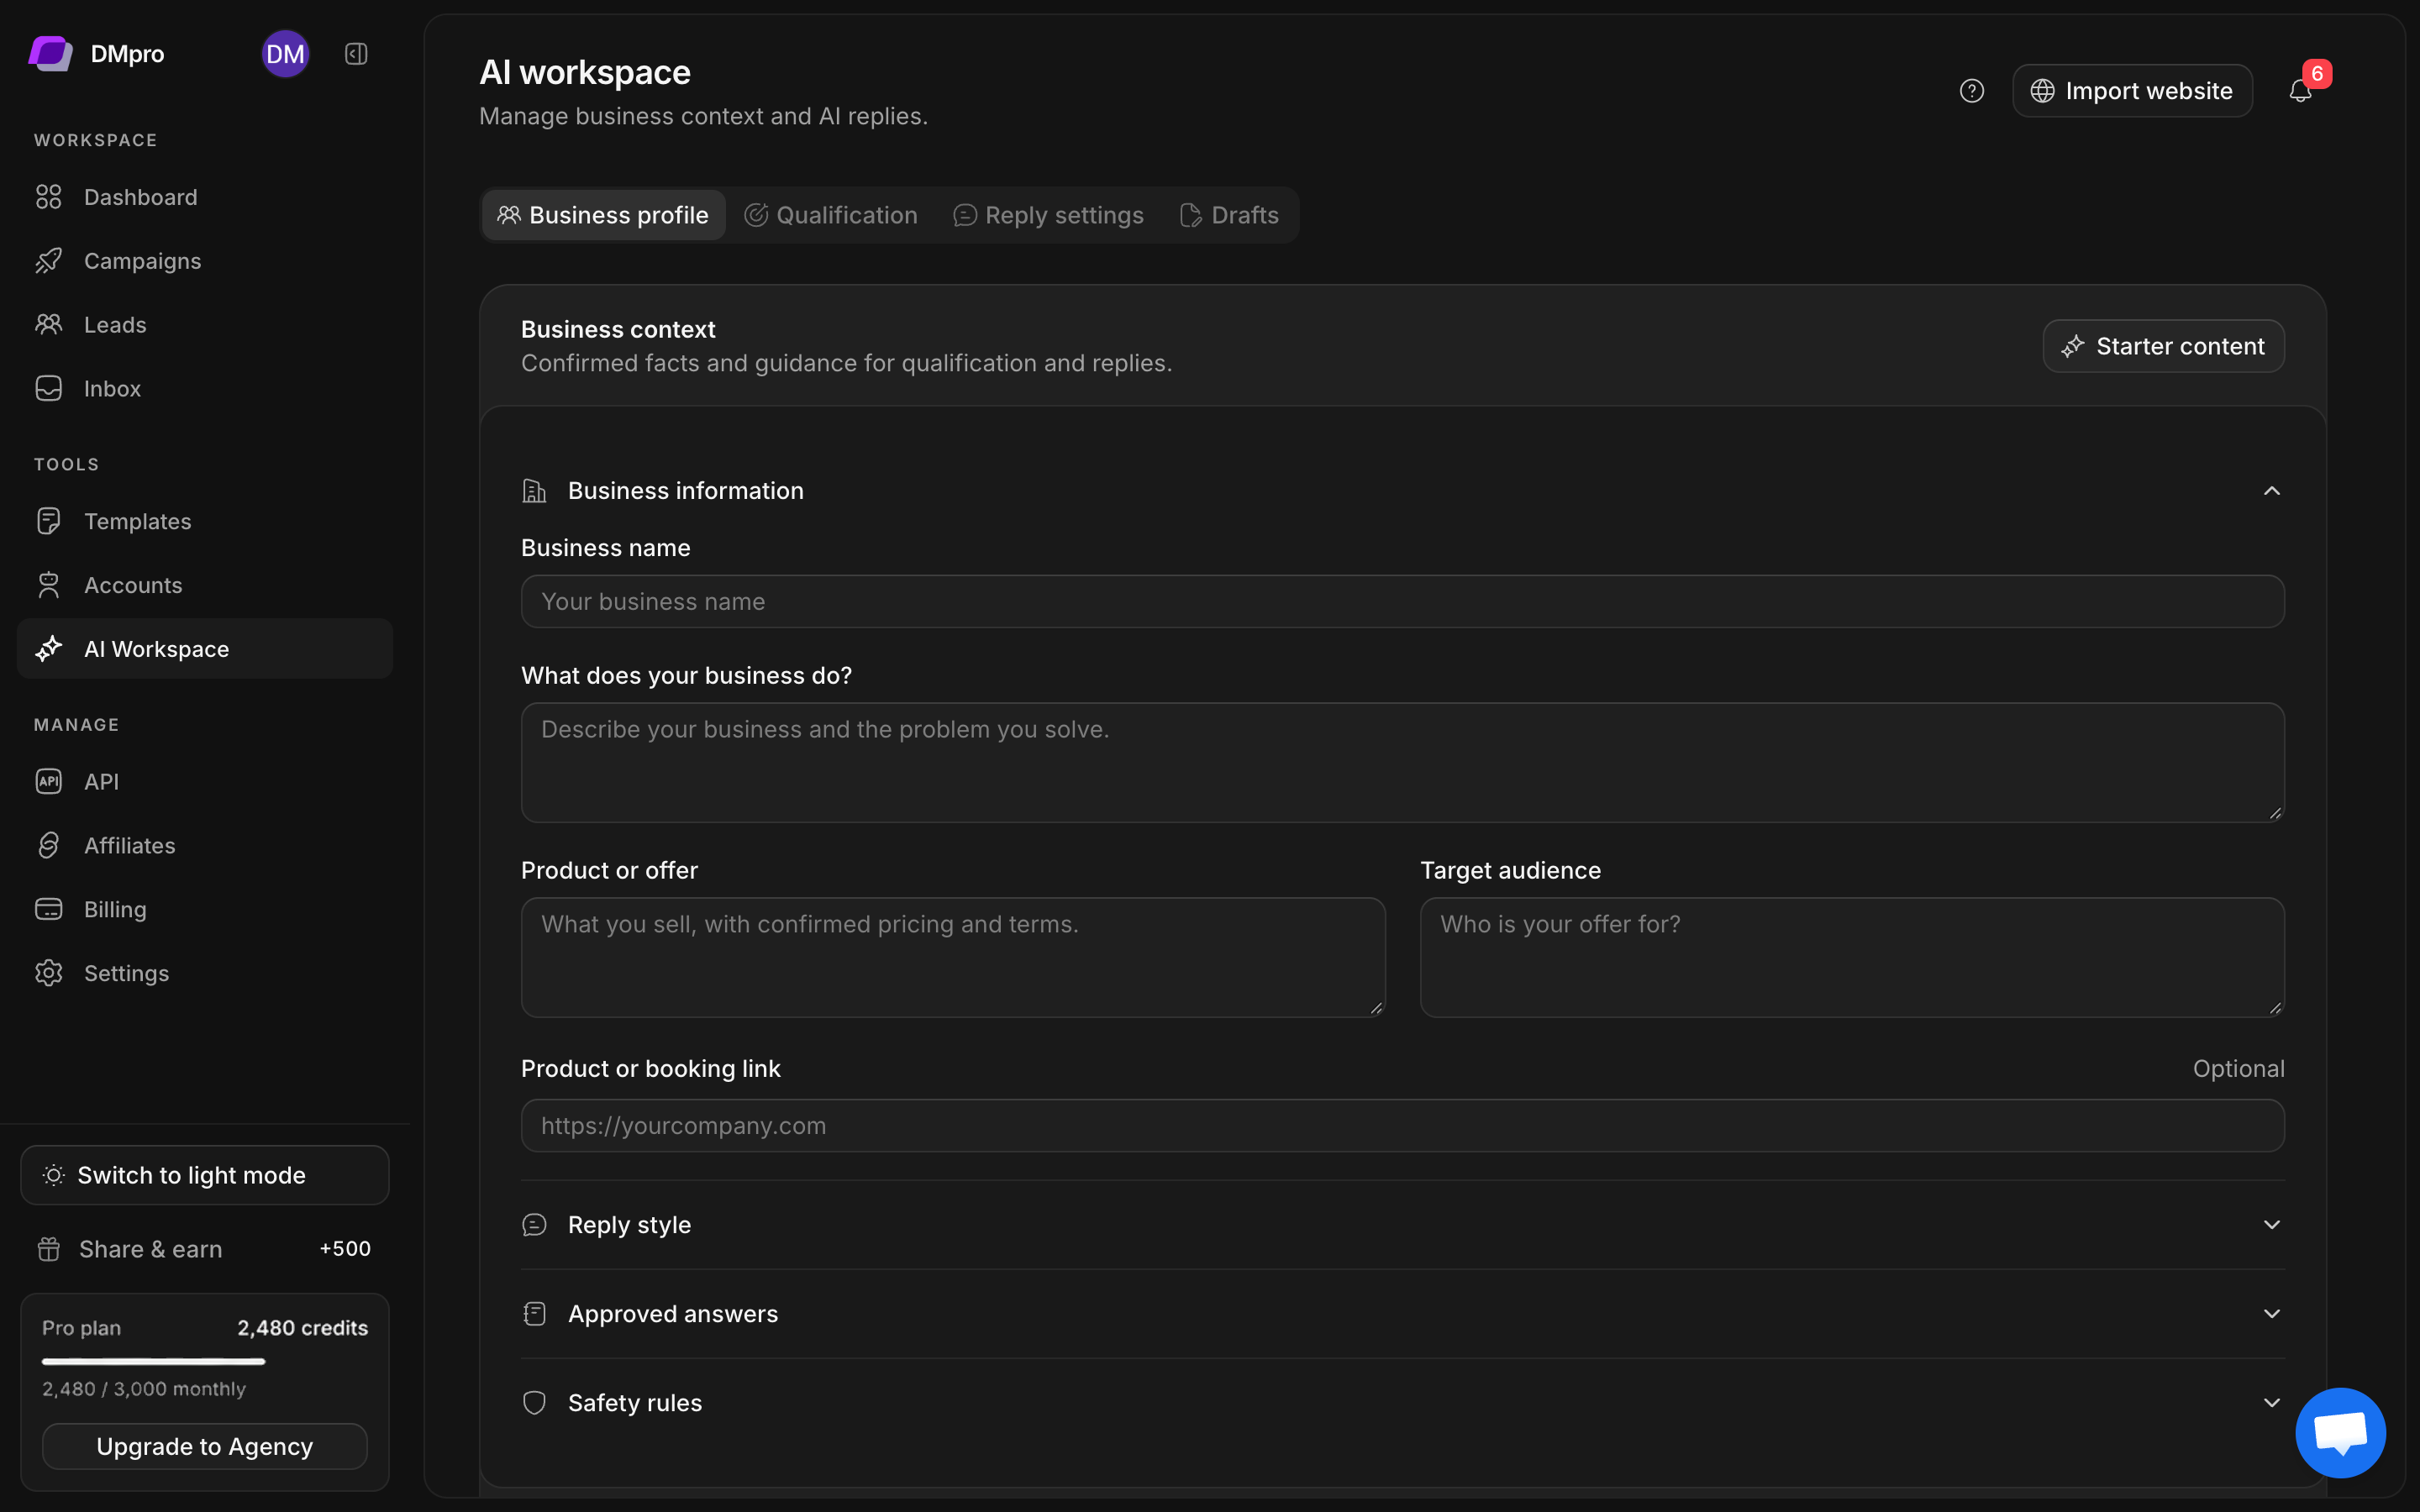Screen dimensions: 2420x1512
Task: Open Accounts under Tools
Action: coord(205,585)
